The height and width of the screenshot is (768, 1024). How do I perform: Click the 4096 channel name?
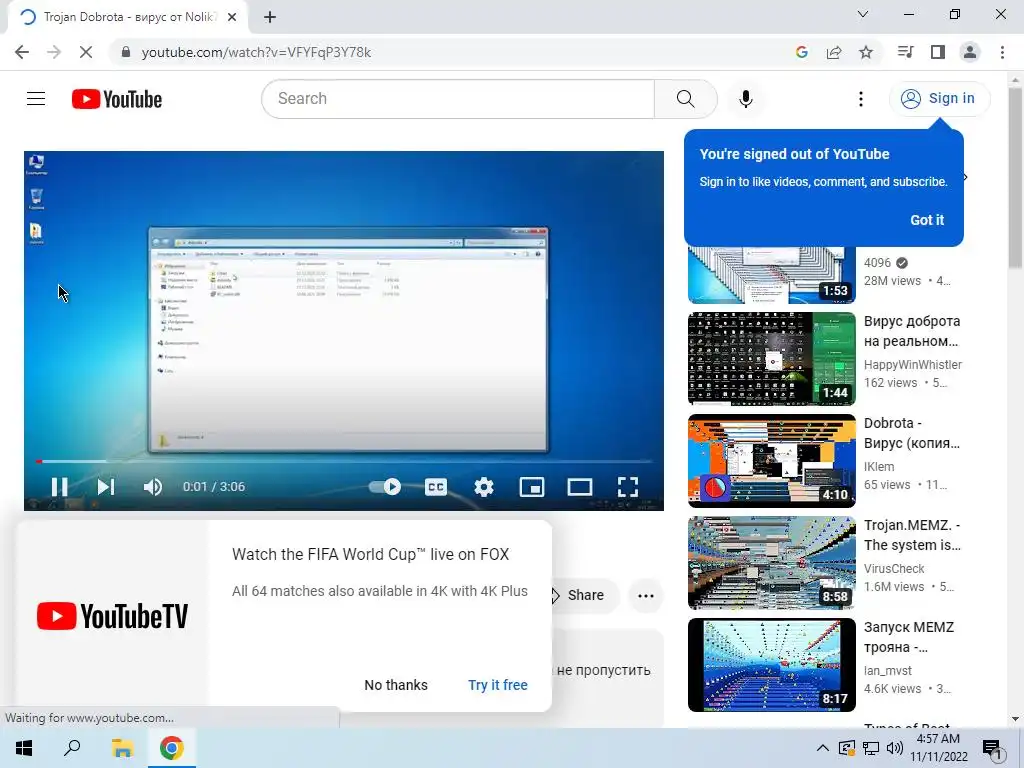pos(876,263)
